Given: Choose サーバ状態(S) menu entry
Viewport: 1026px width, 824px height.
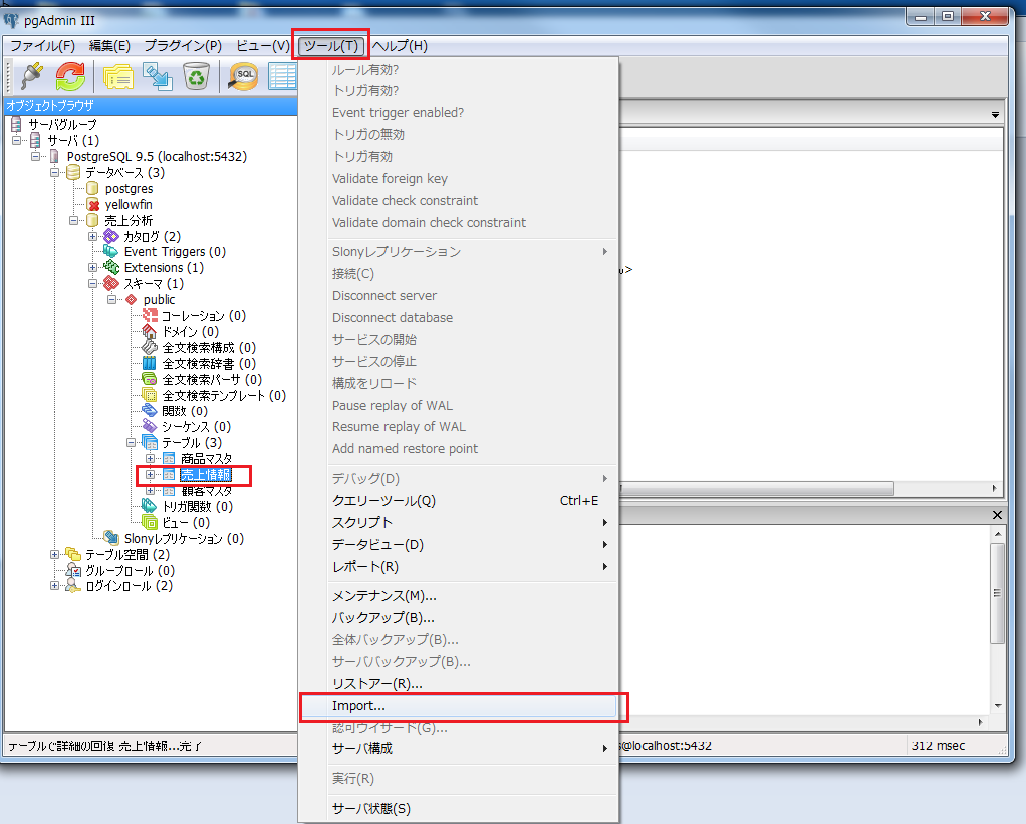Looking at the screenshot, I should point(458,808).
